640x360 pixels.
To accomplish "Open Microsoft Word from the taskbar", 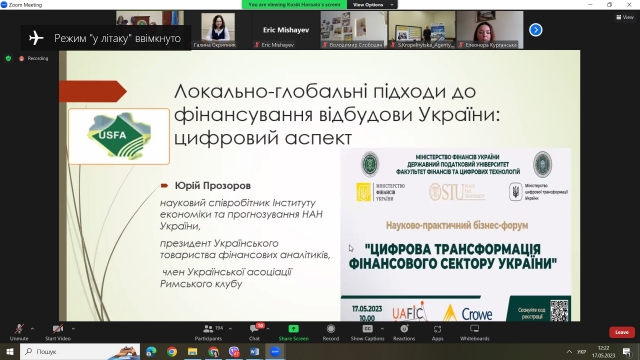I will [255, 351].
